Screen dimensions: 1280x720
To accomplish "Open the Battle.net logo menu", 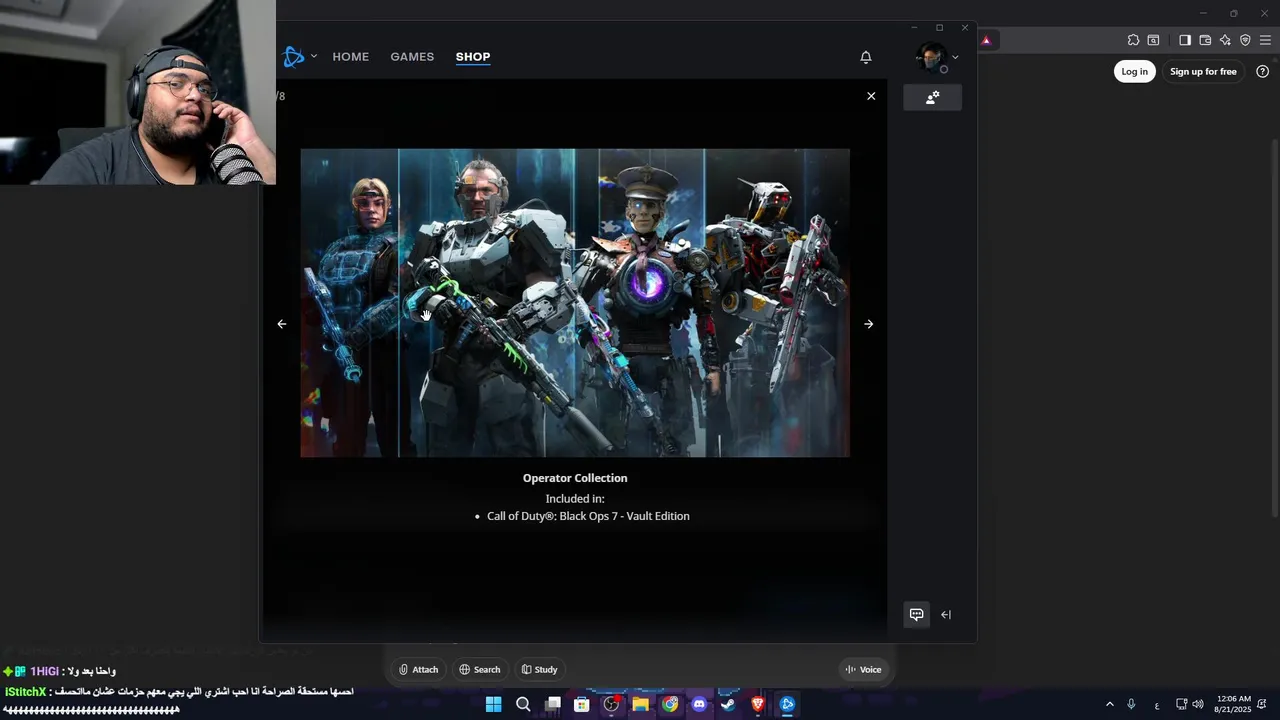I will coord(293,57).
